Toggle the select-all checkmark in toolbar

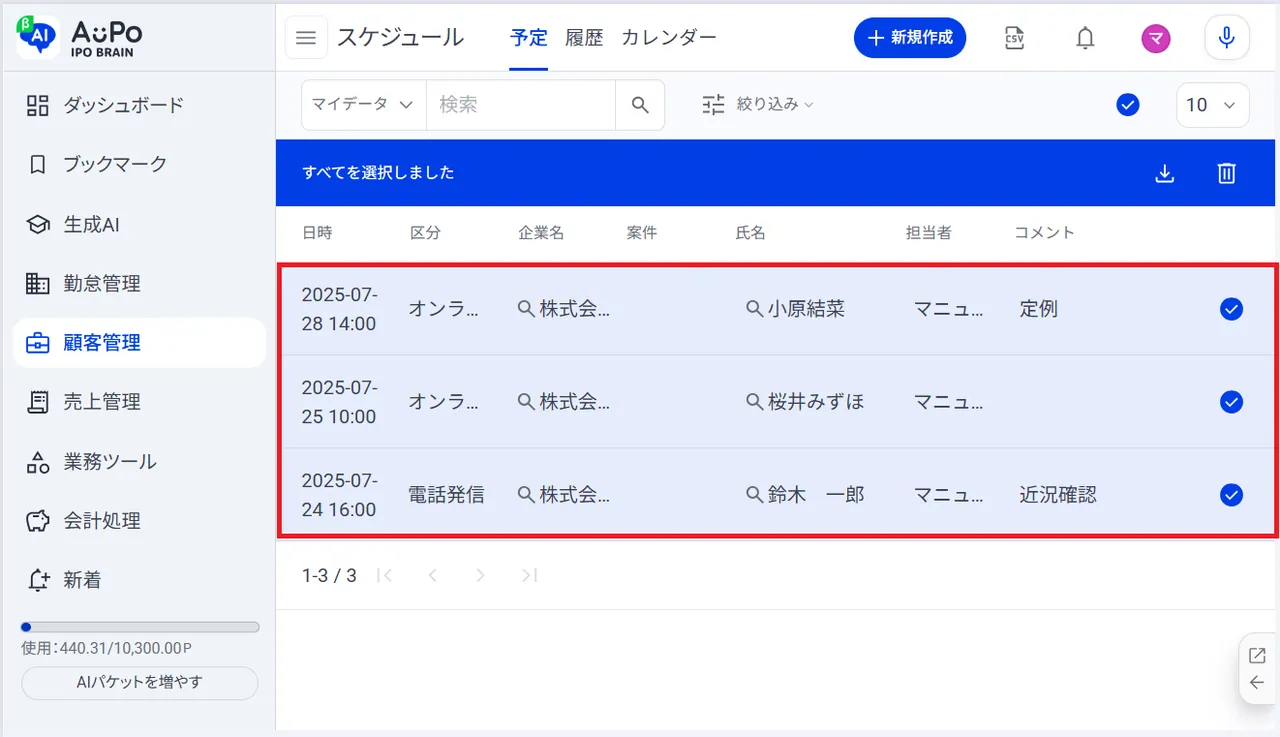(x=1128, y=104)
